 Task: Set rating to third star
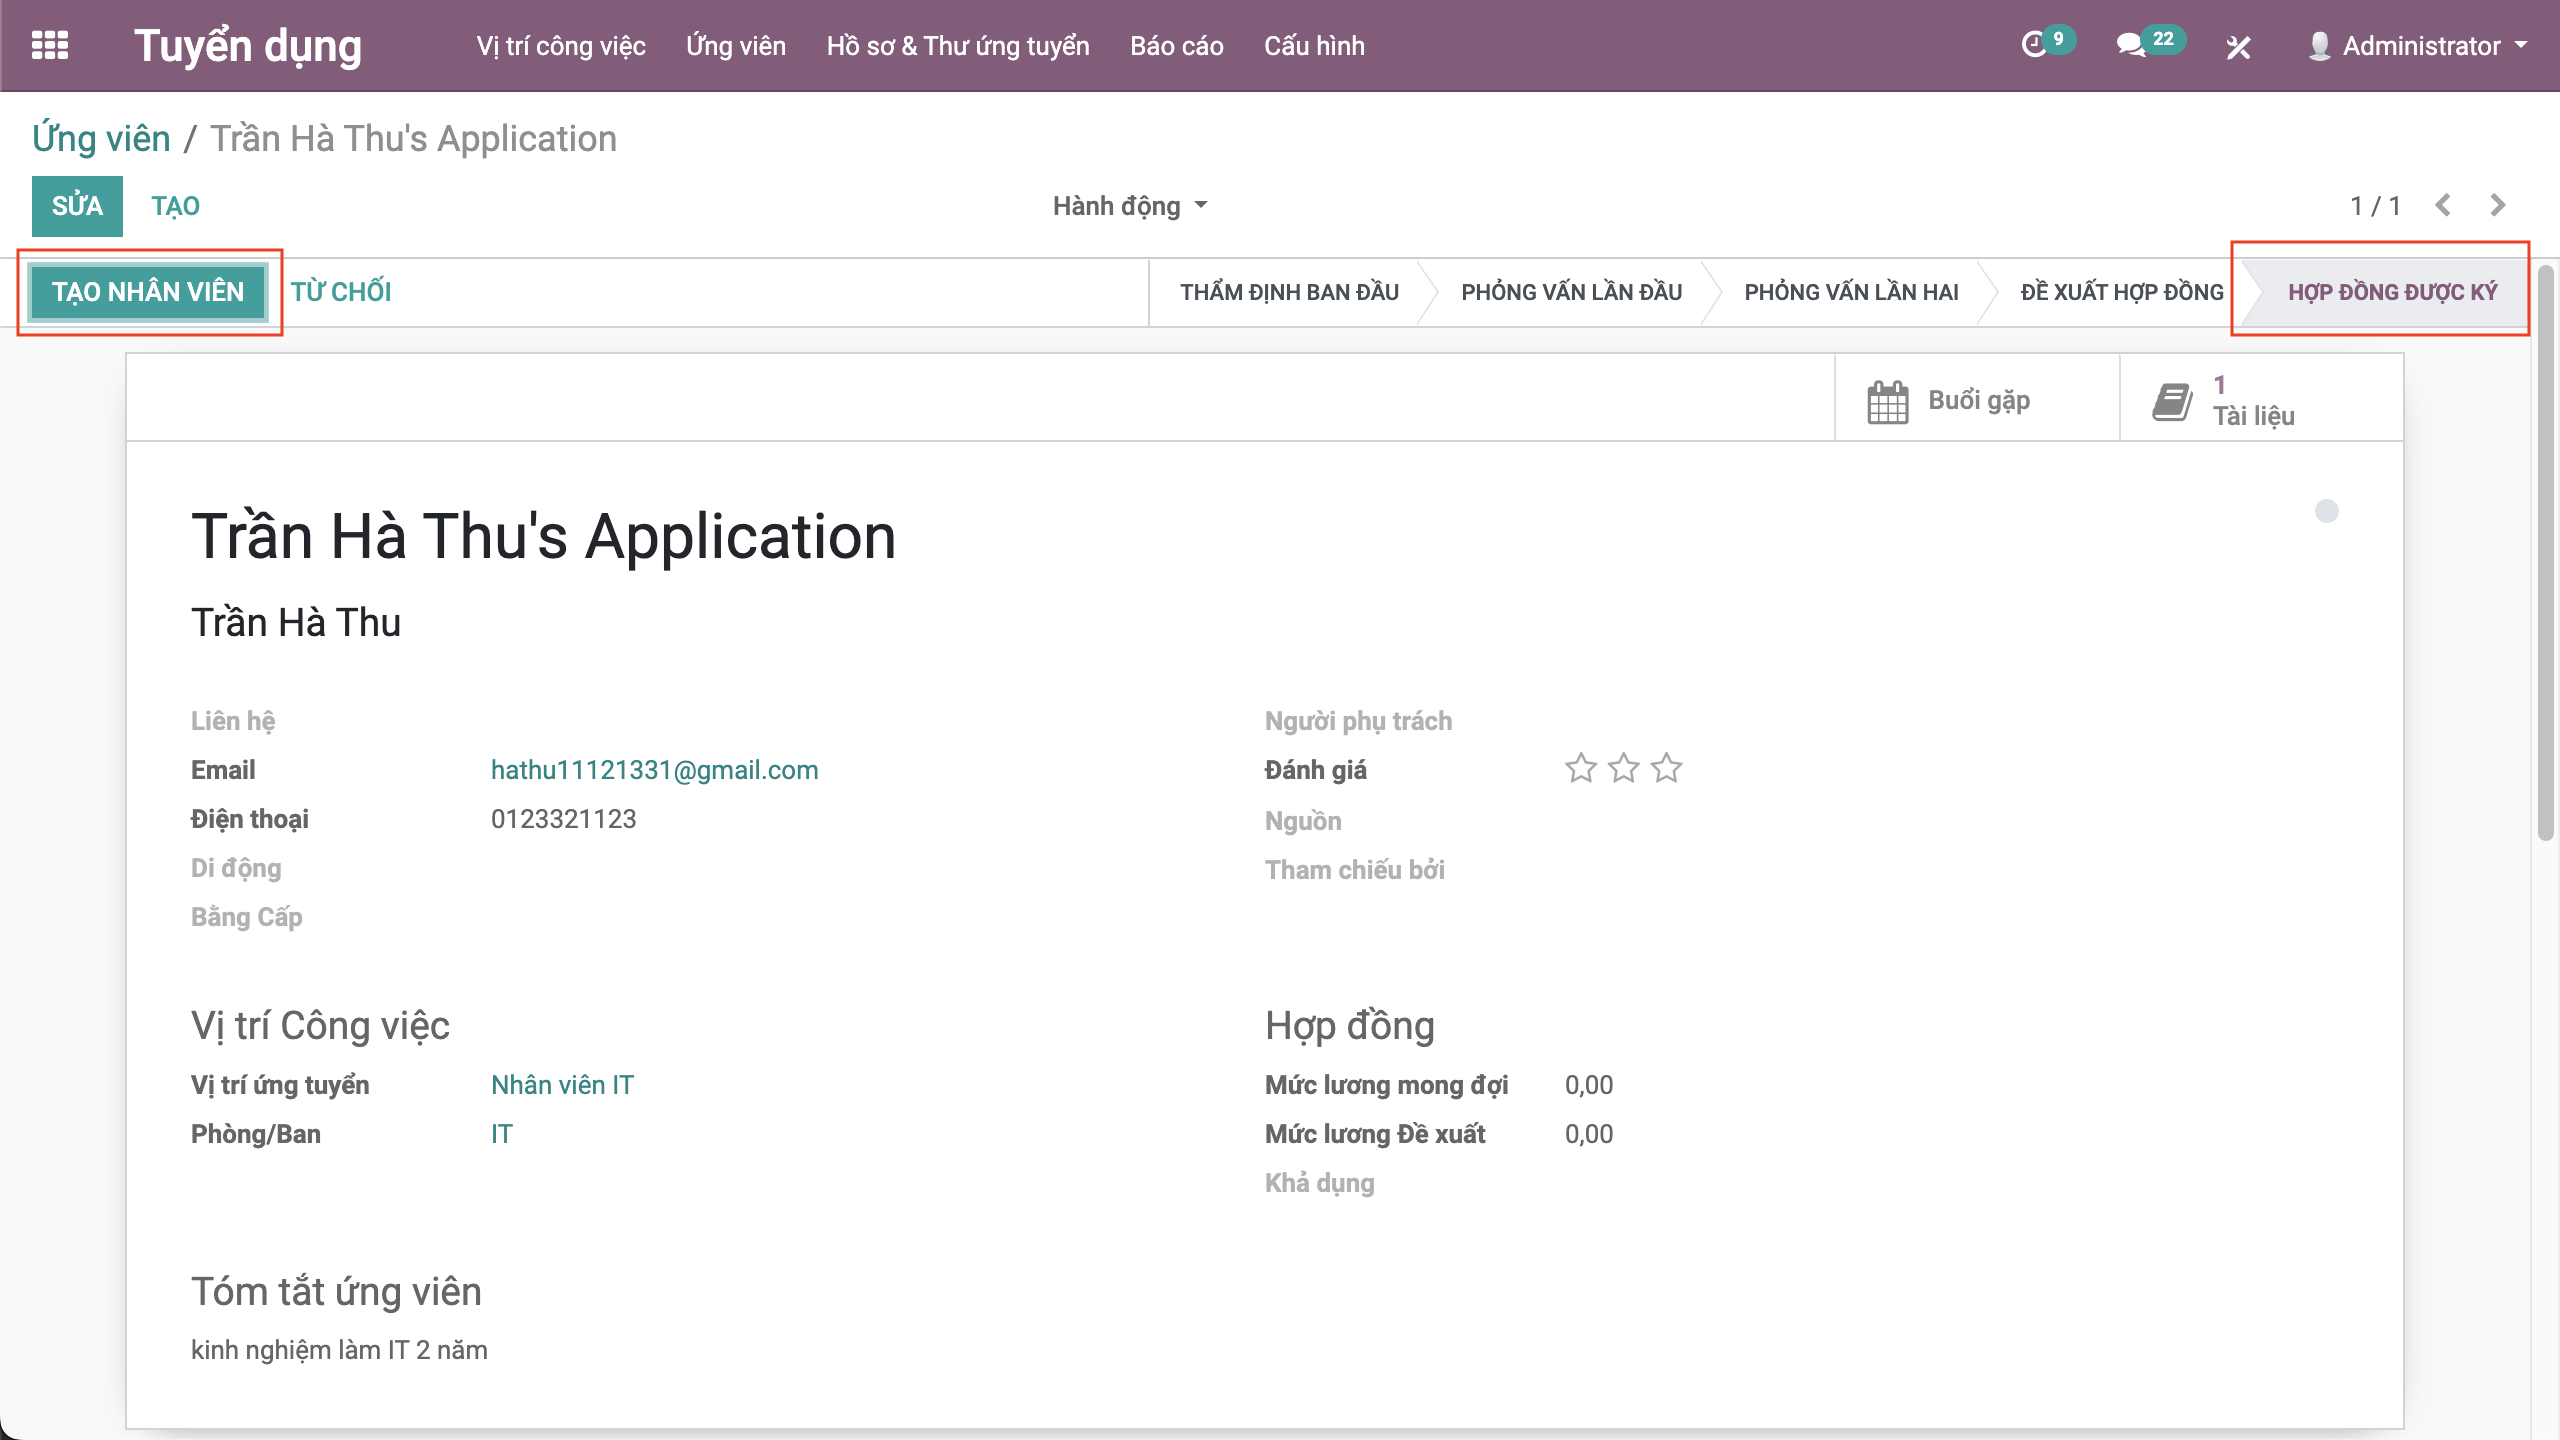(1666, 769)
